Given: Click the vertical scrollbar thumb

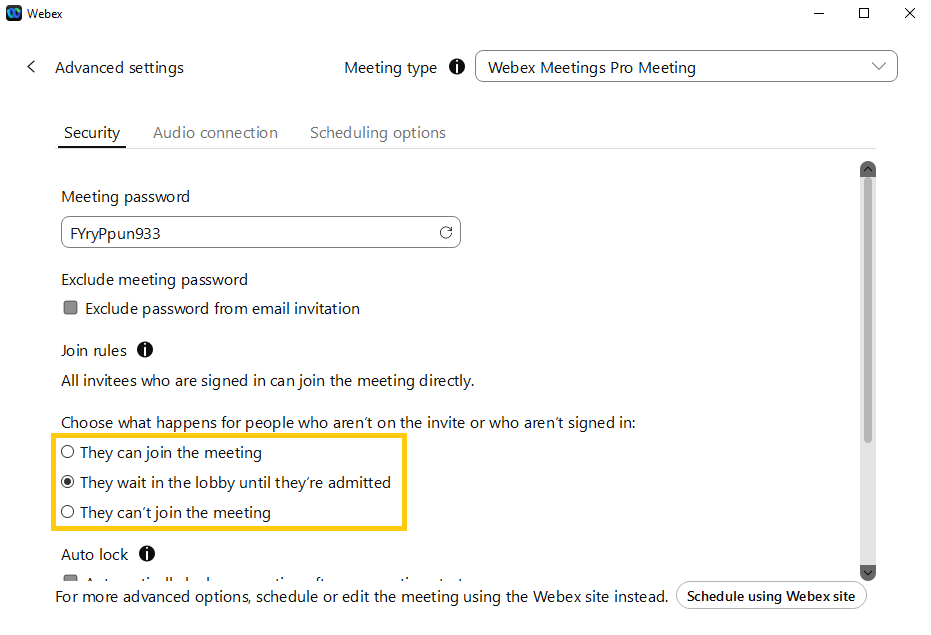Looking at the screenshot, I should click(868, 310).
